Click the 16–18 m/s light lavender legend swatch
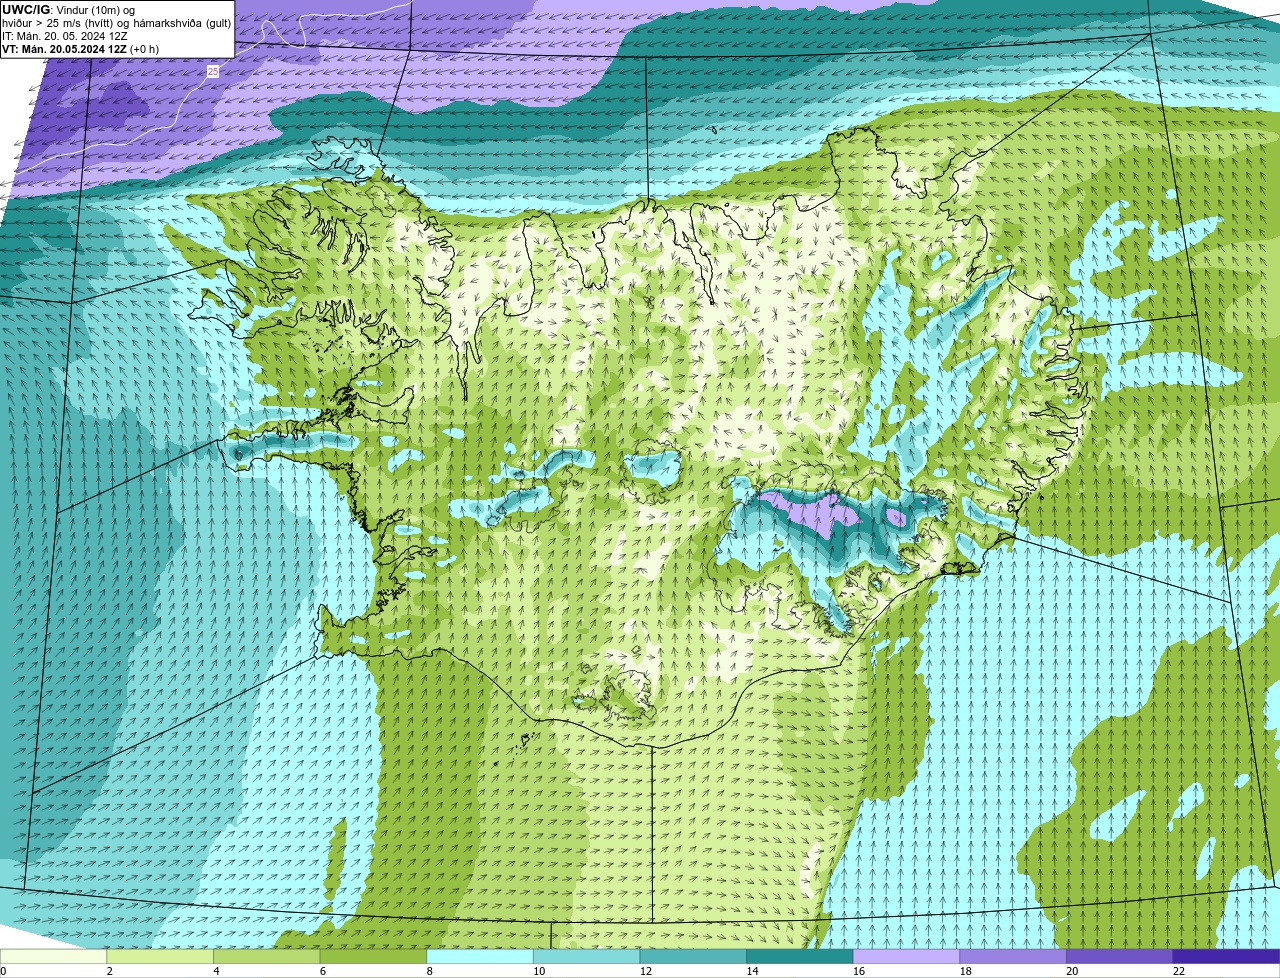 906,956
